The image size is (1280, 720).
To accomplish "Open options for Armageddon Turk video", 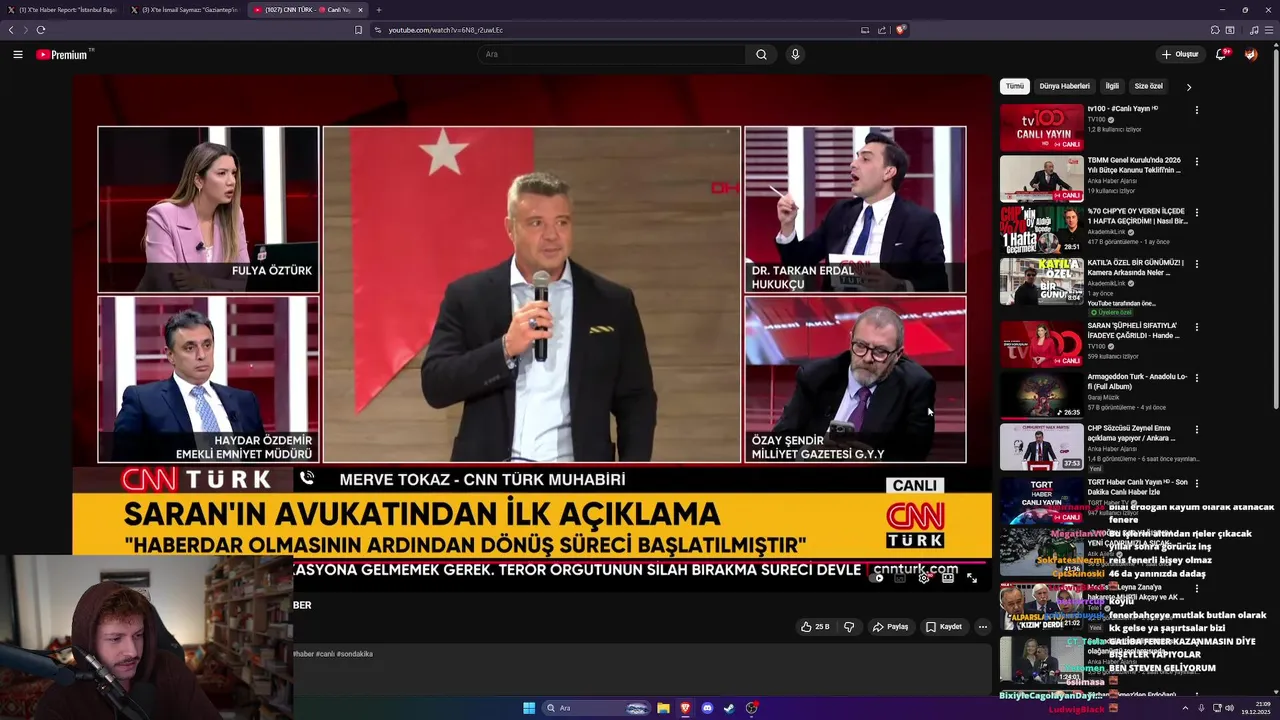I will point(1196,378).
